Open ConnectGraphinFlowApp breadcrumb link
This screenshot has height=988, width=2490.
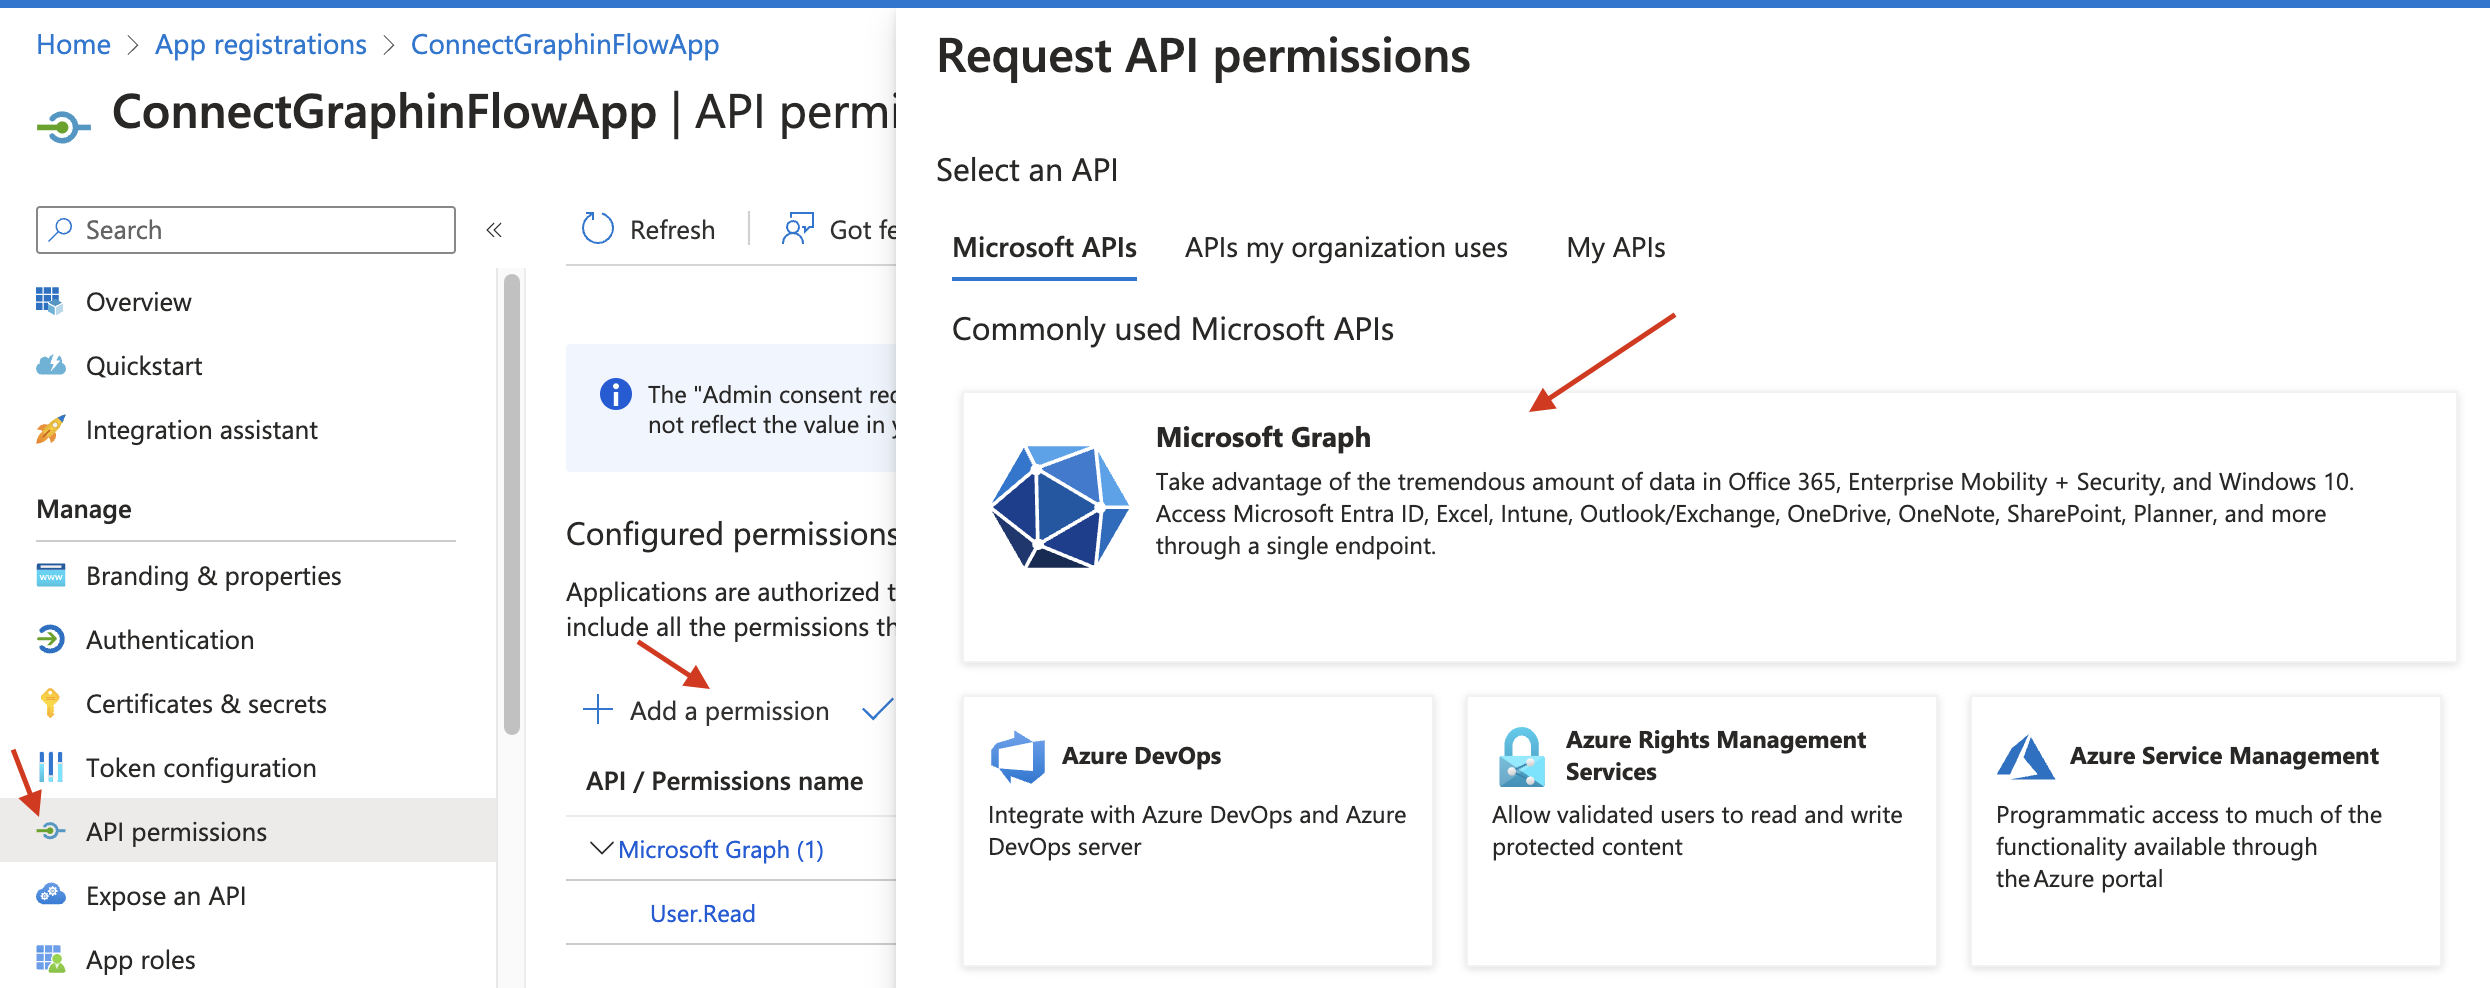click(564, 44)
